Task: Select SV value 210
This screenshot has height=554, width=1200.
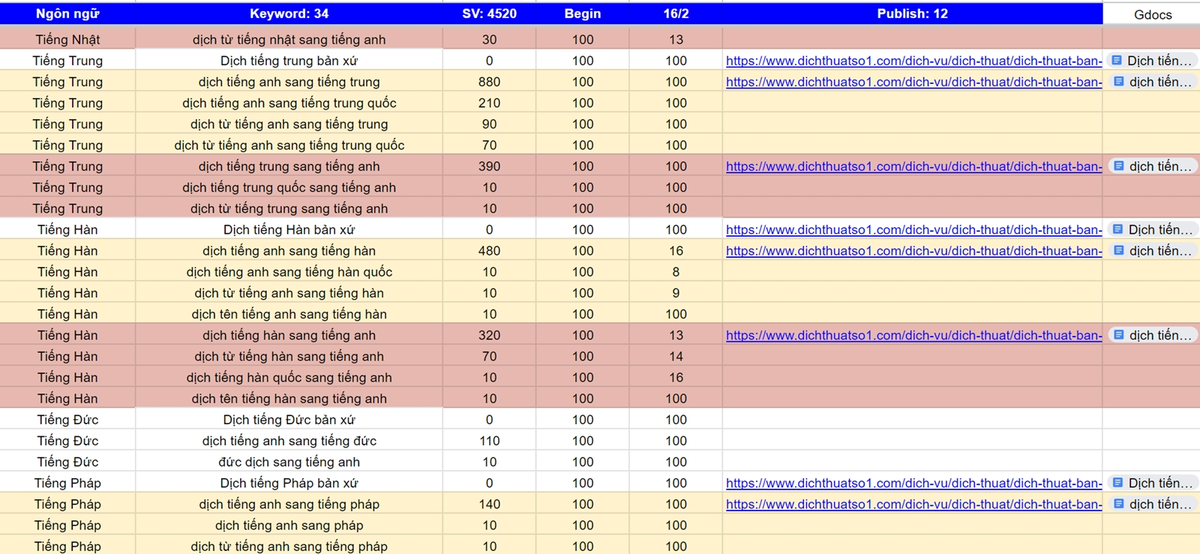Action: point(489,103)
